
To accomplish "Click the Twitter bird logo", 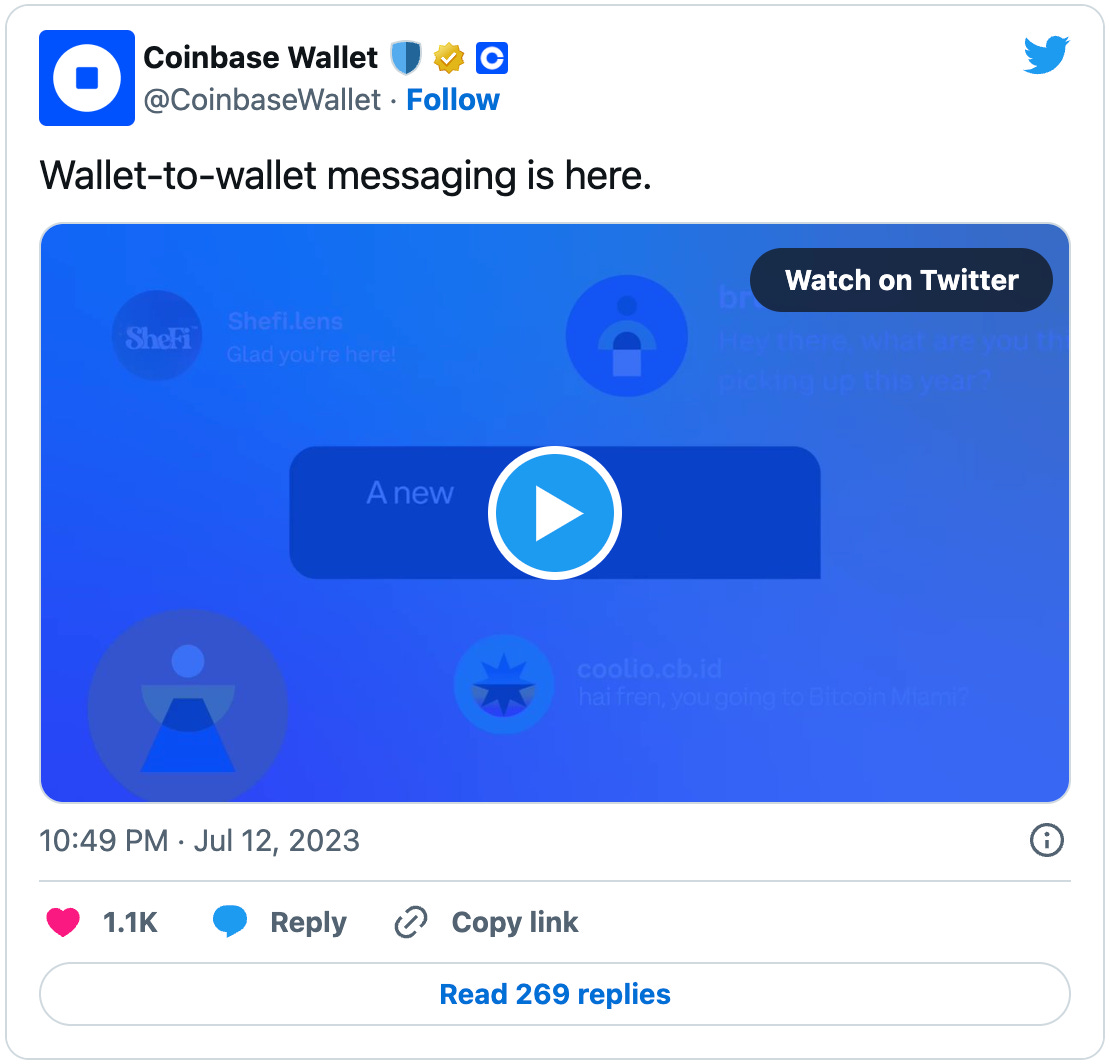I will point(1046,55).
